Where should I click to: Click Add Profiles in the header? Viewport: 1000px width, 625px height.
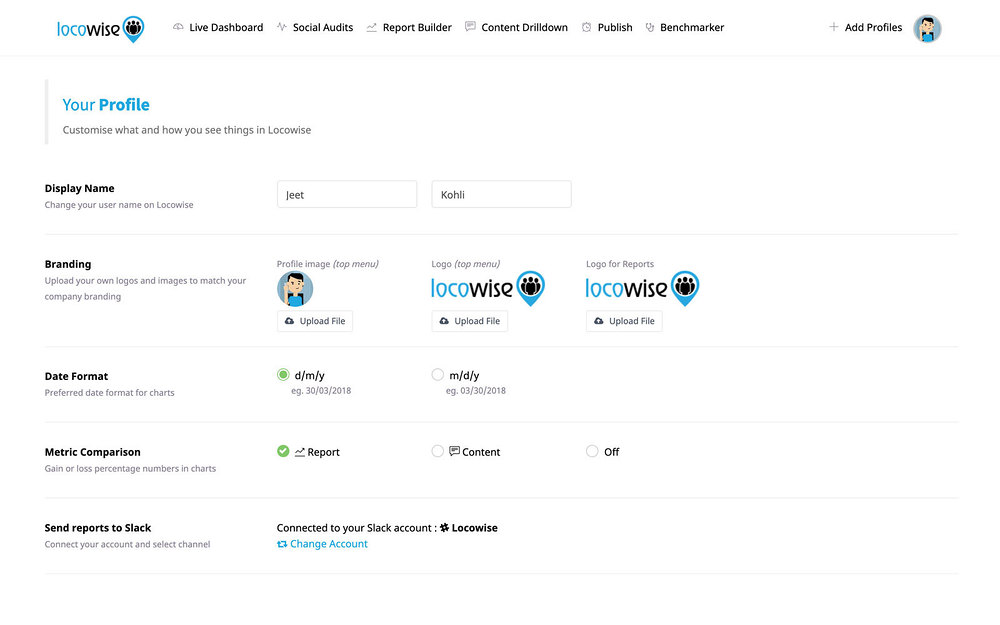click(x=873, y=27)
